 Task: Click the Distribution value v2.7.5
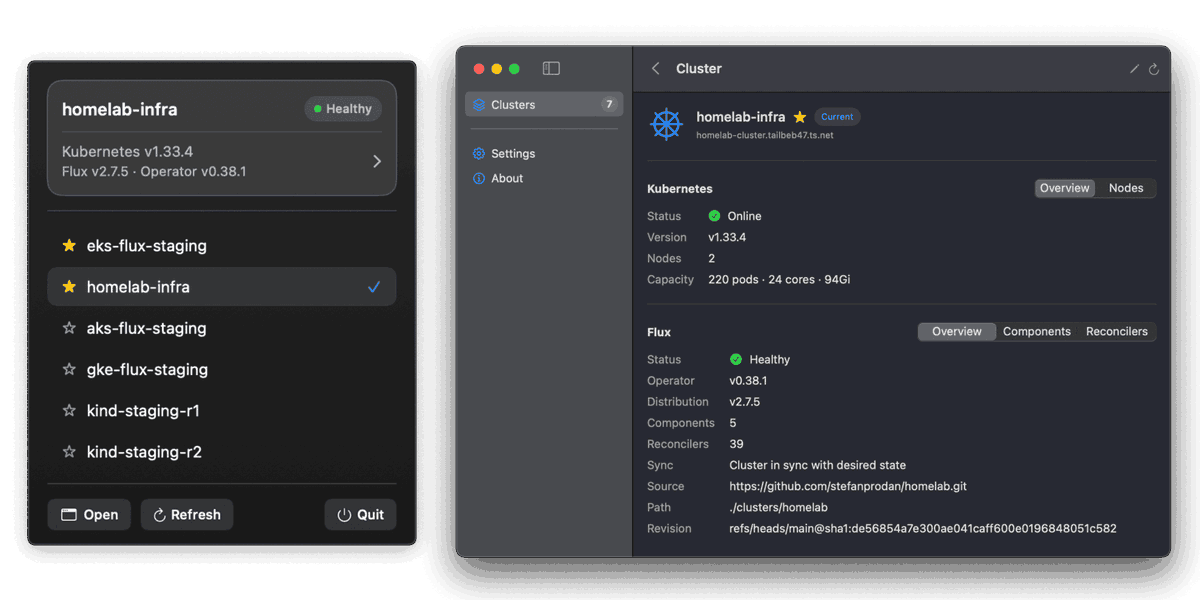tap(745, 402)
